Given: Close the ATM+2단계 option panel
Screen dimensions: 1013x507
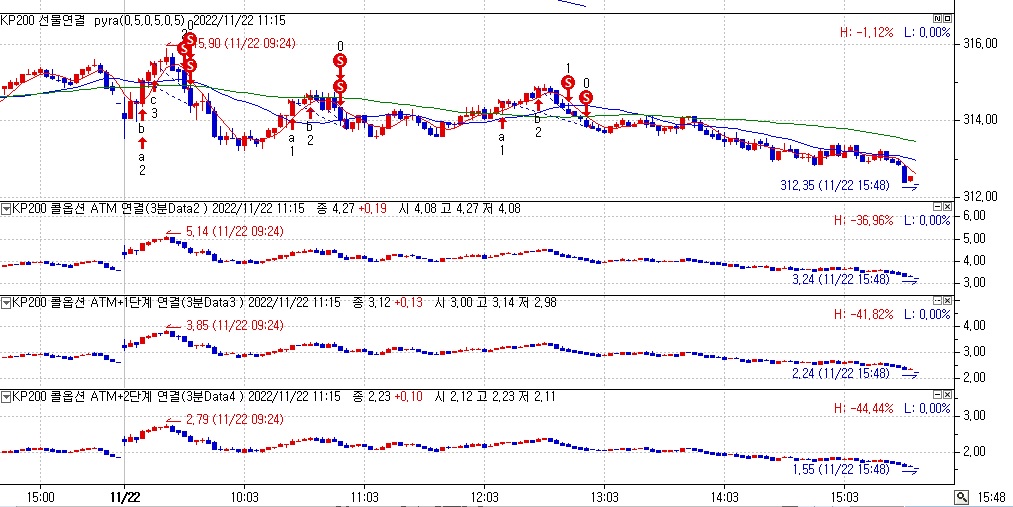Looking at the screenshot, I should click(947, 394).
